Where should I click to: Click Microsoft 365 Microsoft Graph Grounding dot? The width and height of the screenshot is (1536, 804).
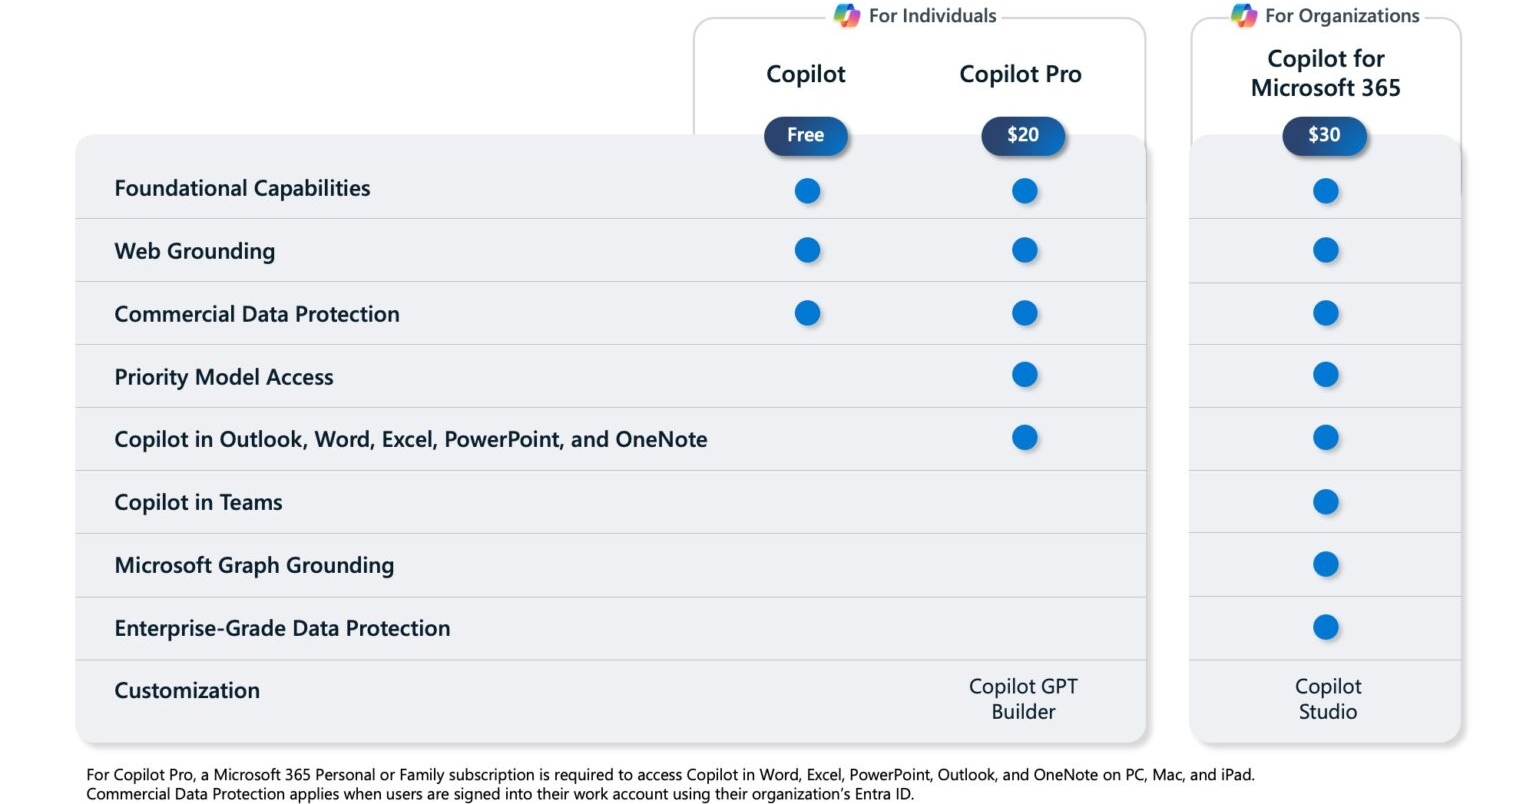(1325, 565)
